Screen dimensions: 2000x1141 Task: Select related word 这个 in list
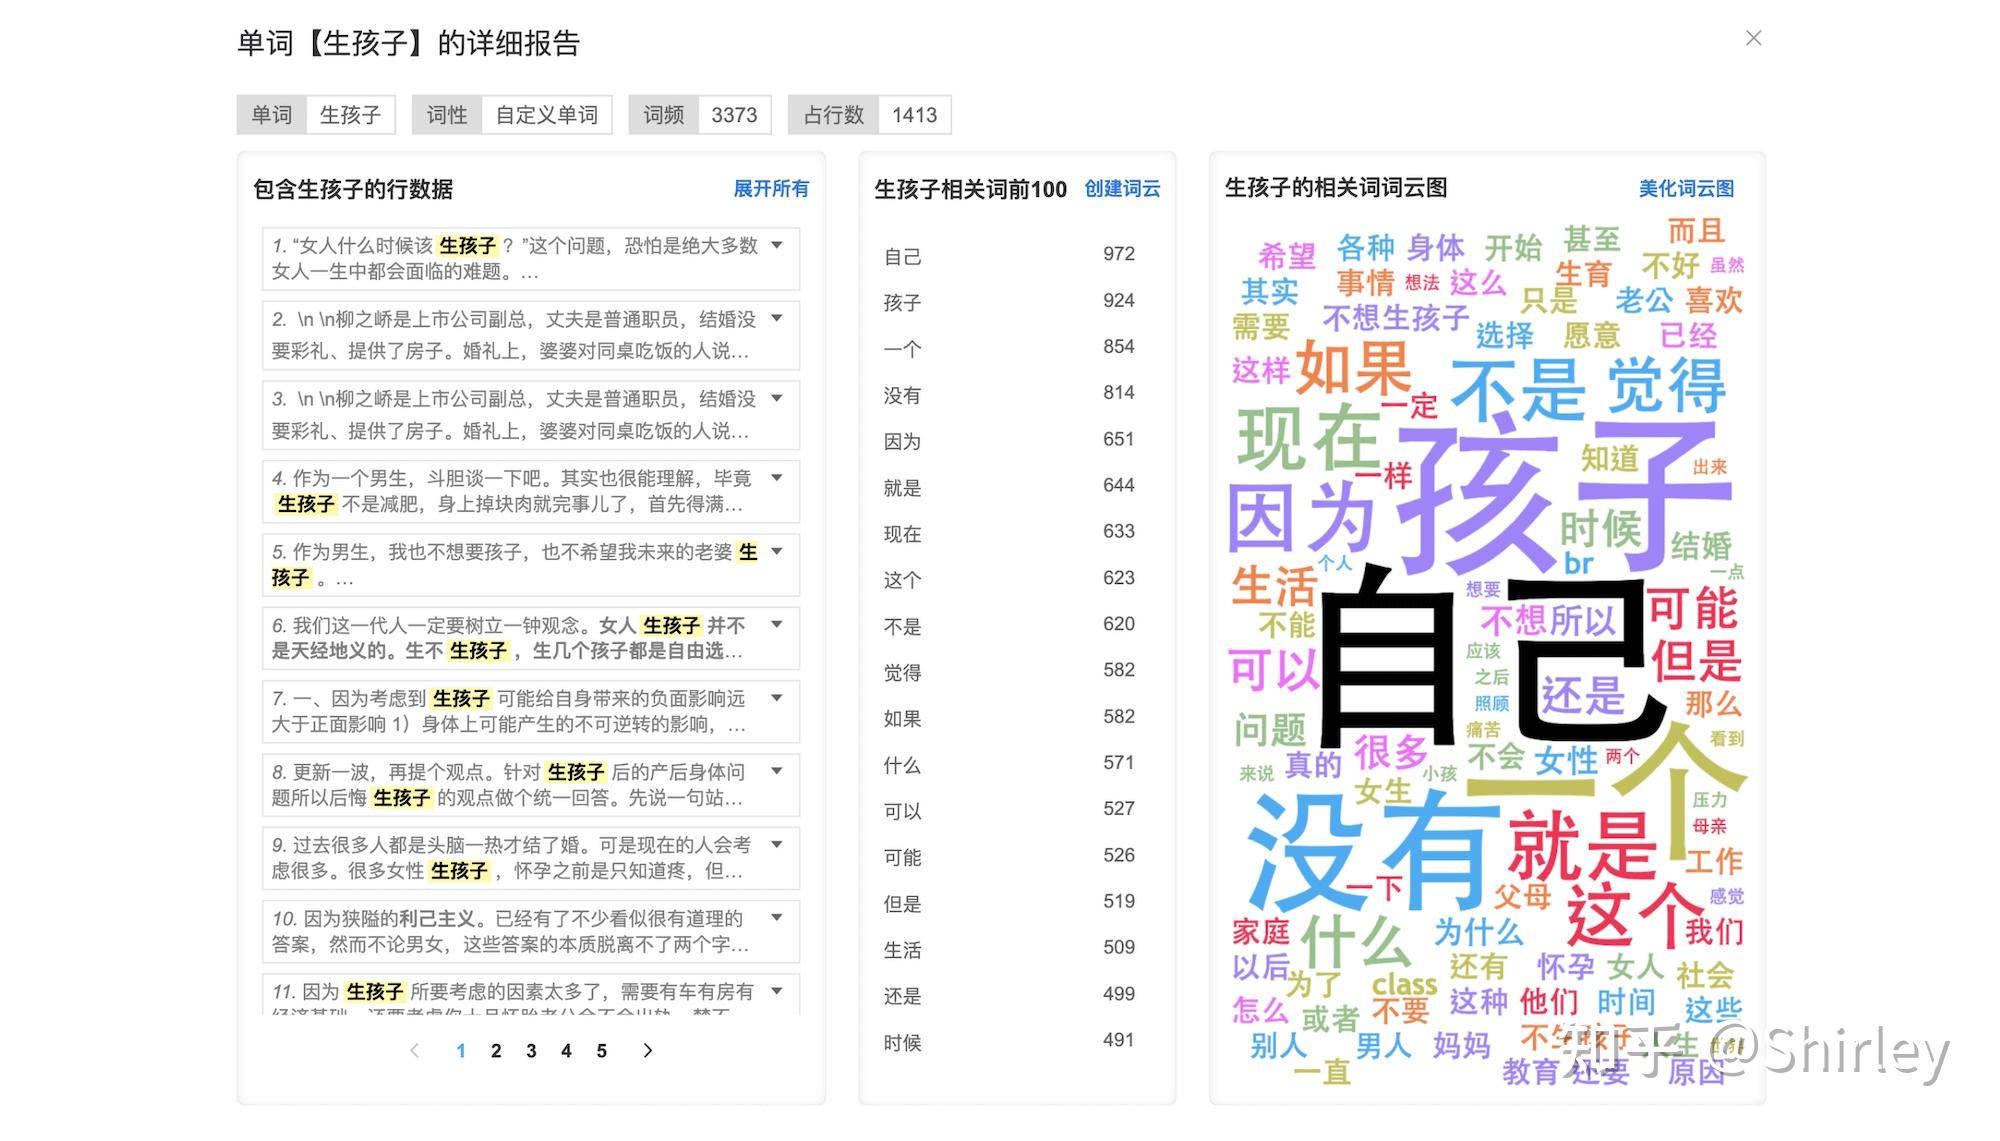pos(902,580)
